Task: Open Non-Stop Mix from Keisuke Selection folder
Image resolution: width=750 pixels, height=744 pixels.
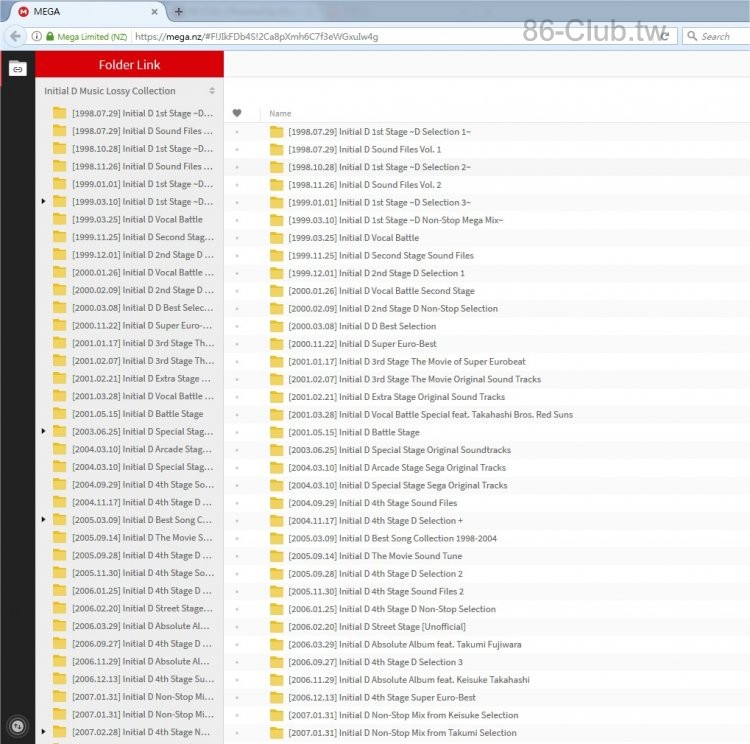Action: 403,715
